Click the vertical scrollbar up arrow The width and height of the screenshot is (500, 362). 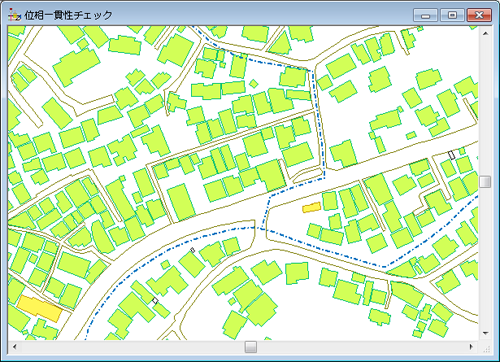click(x=485, y=33)
